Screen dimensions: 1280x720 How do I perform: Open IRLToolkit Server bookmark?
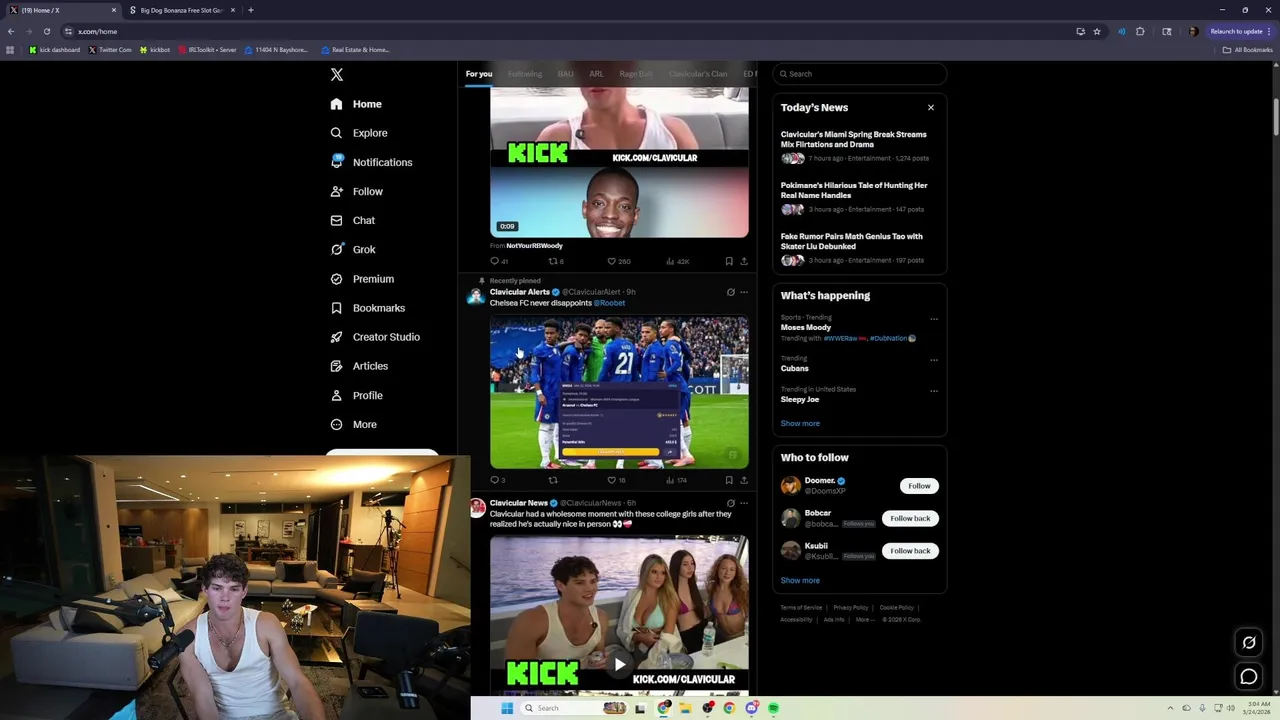tap(207, 49)
